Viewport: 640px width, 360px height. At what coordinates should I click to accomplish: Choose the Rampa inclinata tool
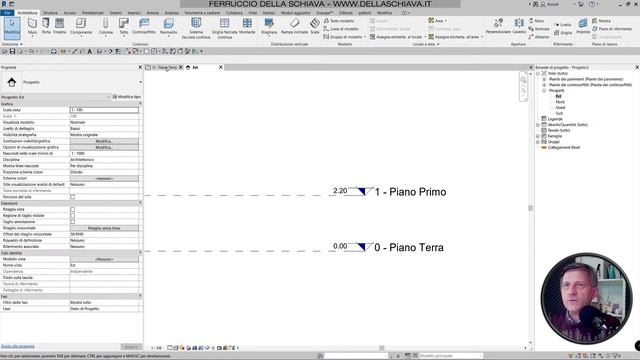pos(294,27)
